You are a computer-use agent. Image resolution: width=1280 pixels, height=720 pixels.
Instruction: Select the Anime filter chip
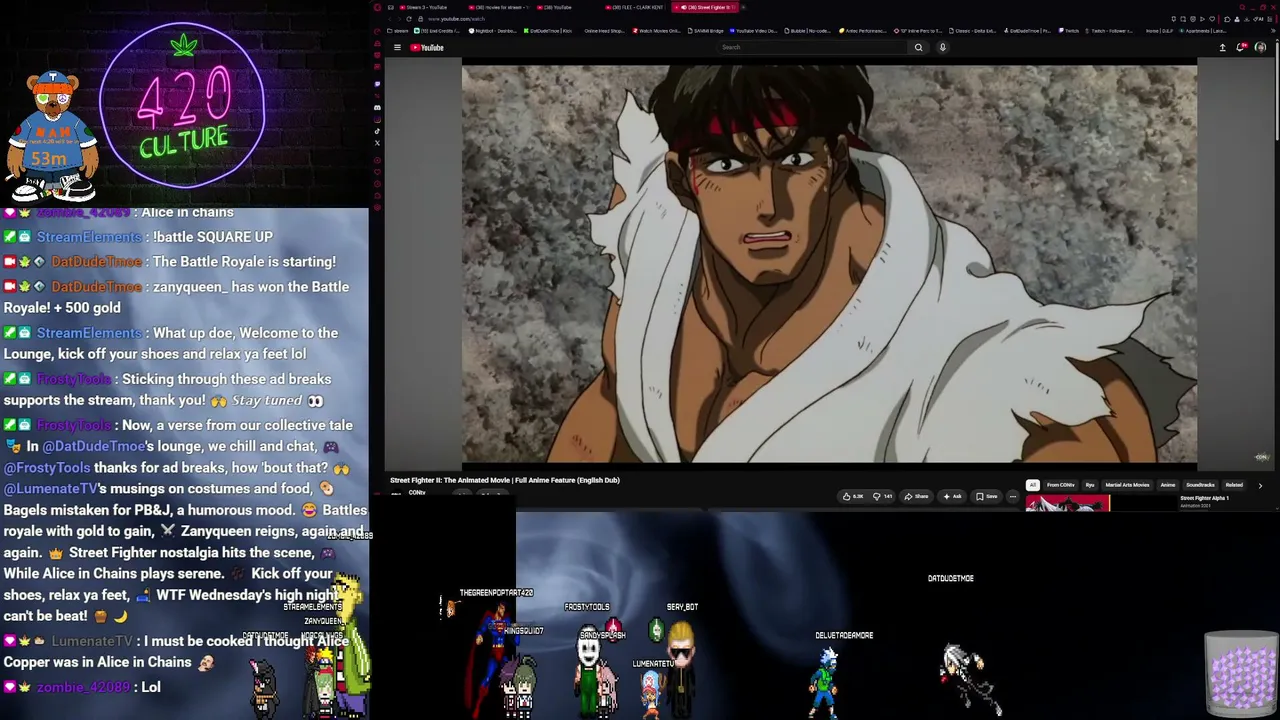click(x=1167, y=485)
